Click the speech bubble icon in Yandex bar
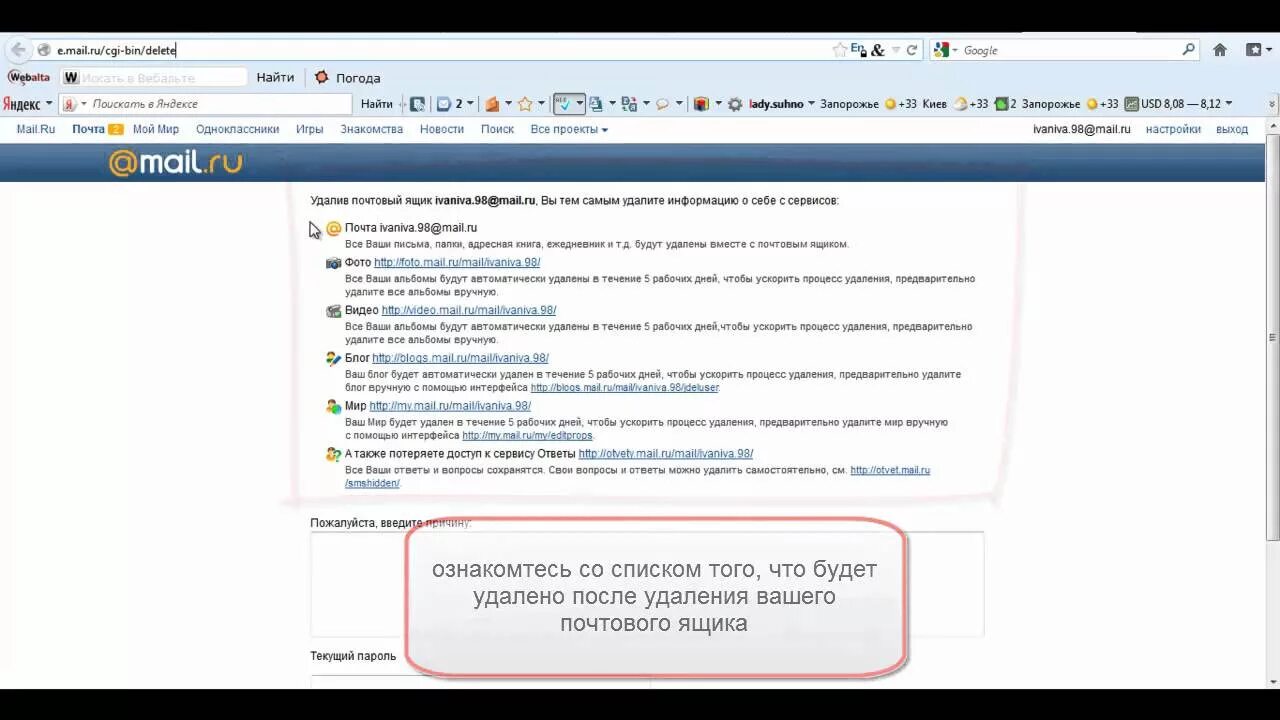Image resolution: width=1280 pixels, height=720 pixels. click(662, 103)
